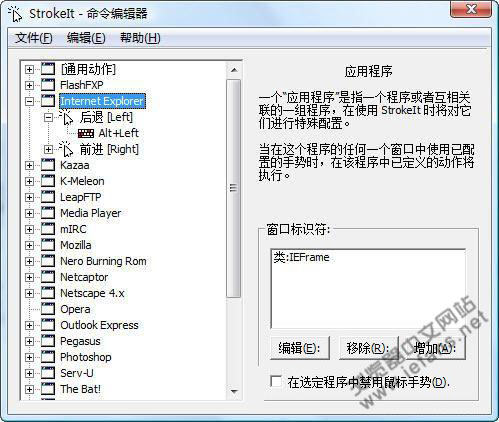Select the Alt+Left command entry
Screen dimensions: 499x422
coord(119,133)
